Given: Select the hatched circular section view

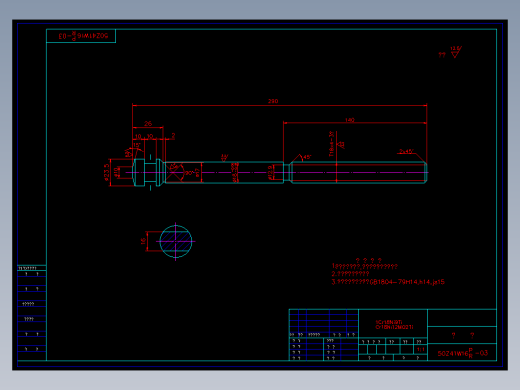Looking at the screenshot, I should [176, 241].
